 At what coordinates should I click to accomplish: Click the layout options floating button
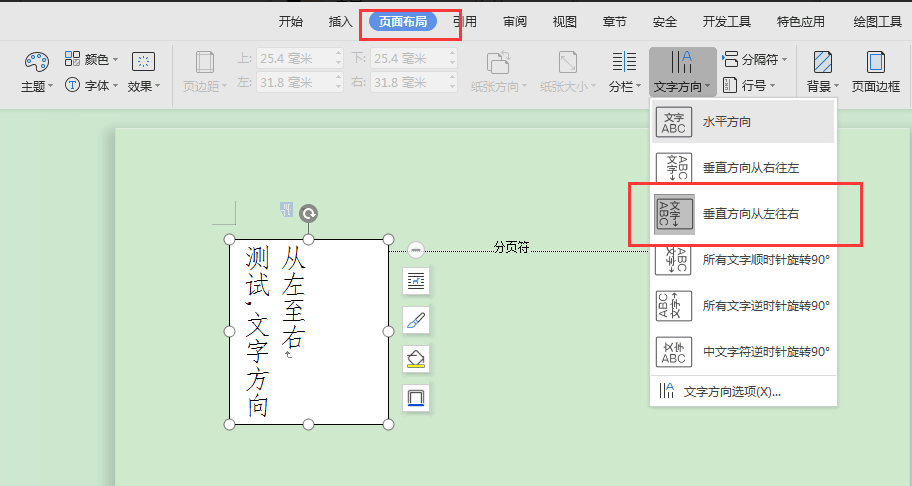click(x=416, y=281)
